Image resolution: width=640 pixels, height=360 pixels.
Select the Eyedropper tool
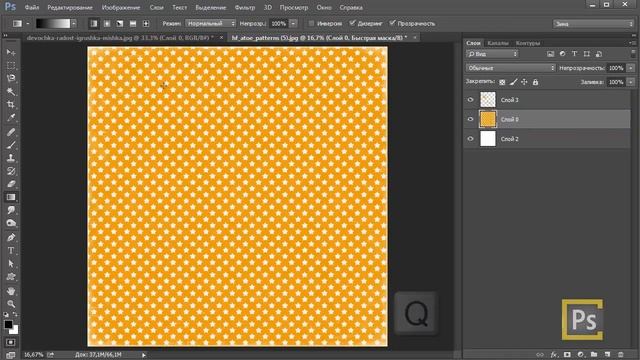pos(11,118)
